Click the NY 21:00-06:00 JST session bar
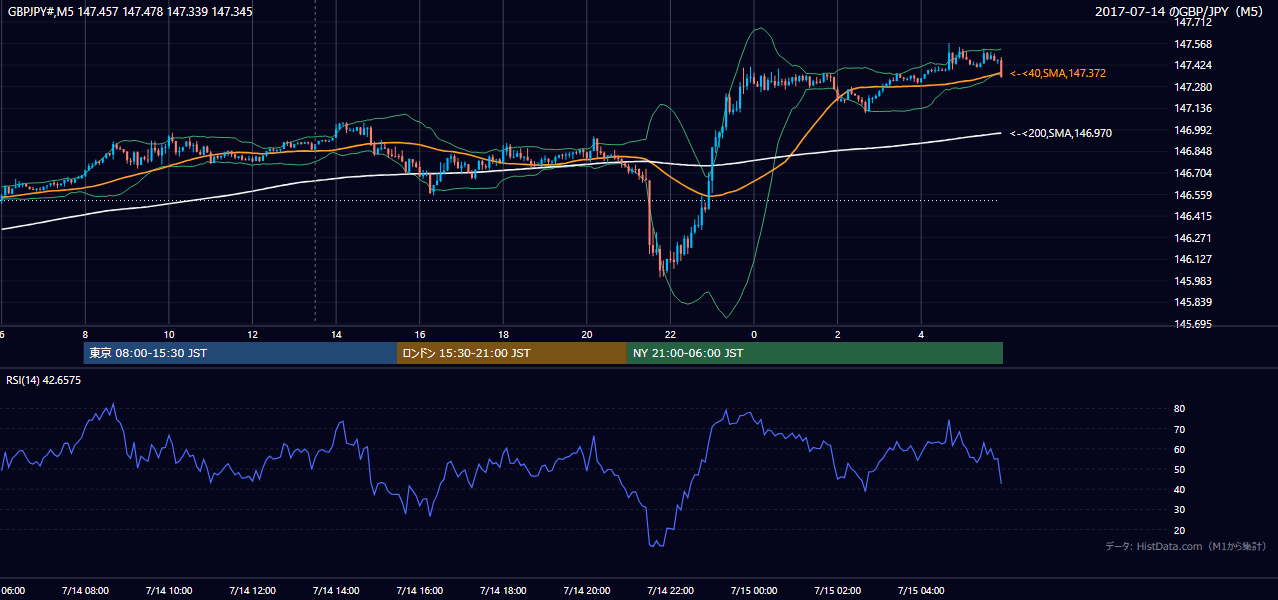 click(x=815, y=353)
